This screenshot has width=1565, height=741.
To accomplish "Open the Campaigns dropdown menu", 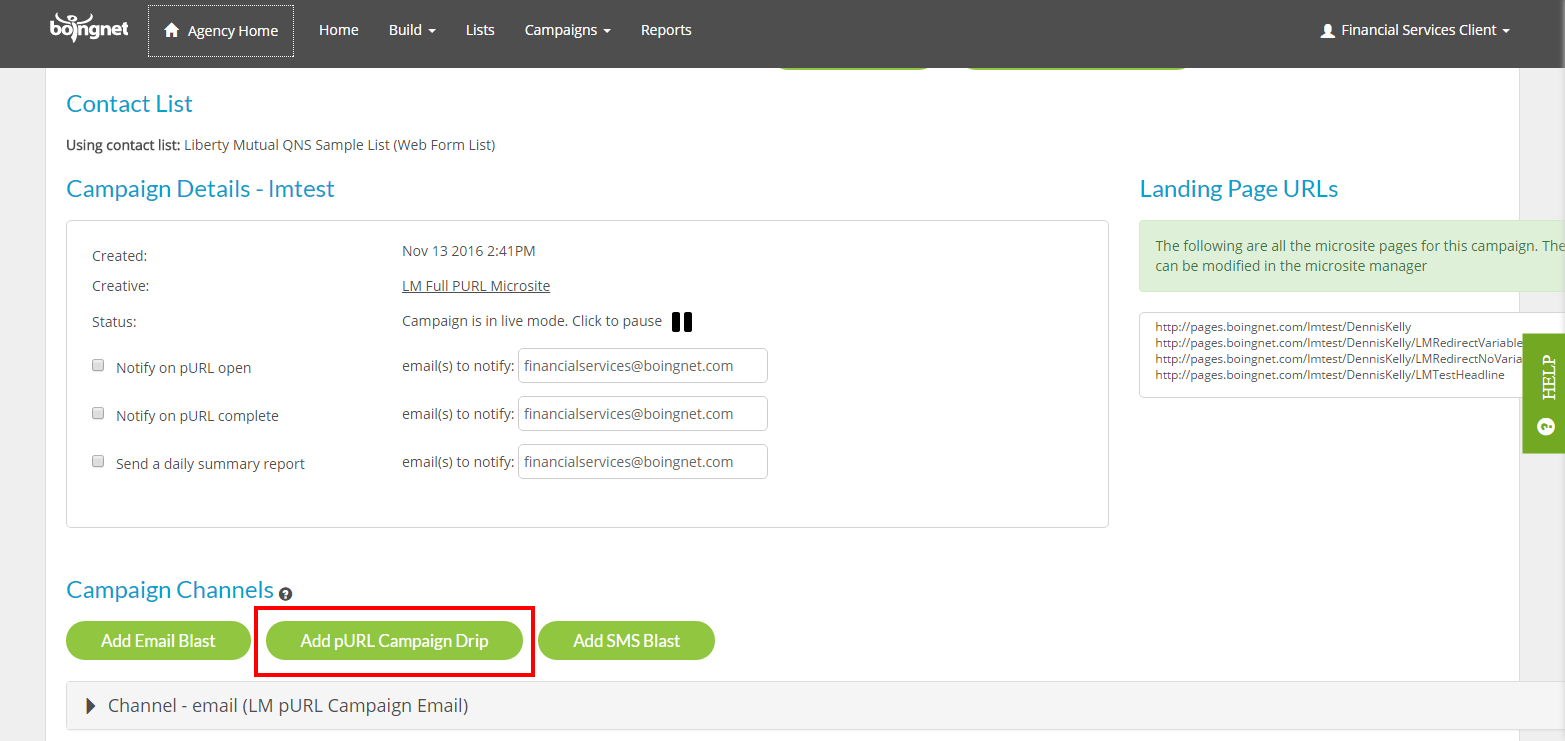I will (567, 30).
